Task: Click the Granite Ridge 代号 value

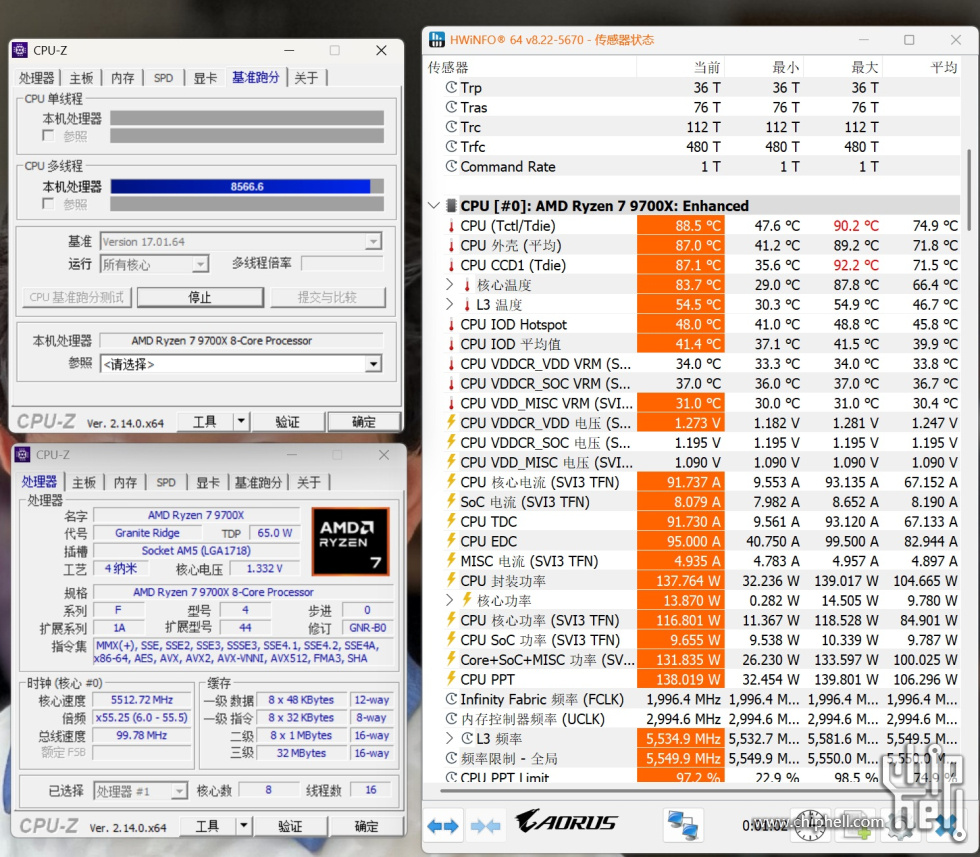Action: 148,533
